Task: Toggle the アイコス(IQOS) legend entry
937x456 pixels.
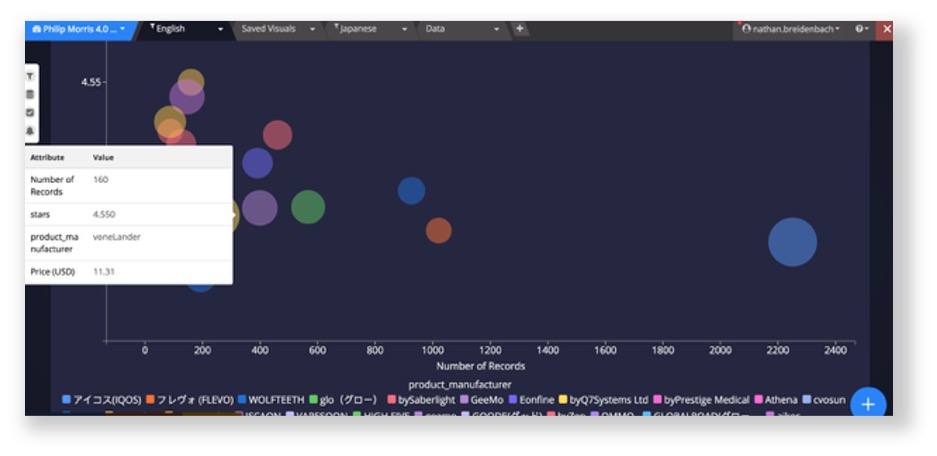Action: pos(102,400)
